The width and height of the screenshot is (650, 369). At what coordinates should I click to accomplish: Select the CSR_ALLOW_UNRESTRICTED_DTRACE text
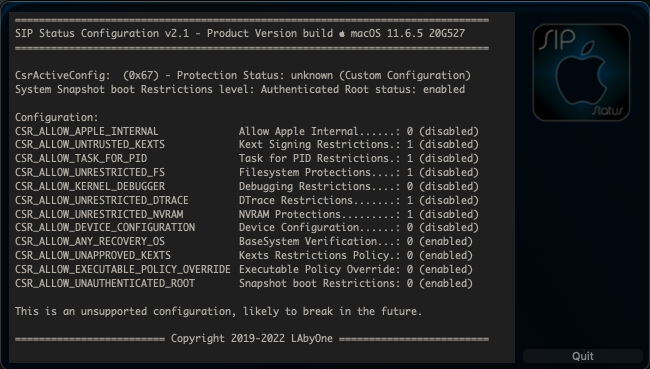click(102, 200)
